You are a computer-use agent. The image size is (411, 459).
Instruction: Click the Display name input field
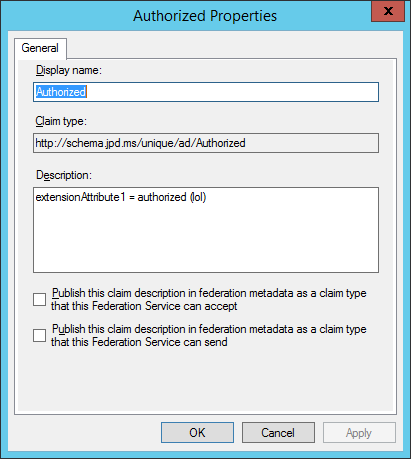coord(206,92)
